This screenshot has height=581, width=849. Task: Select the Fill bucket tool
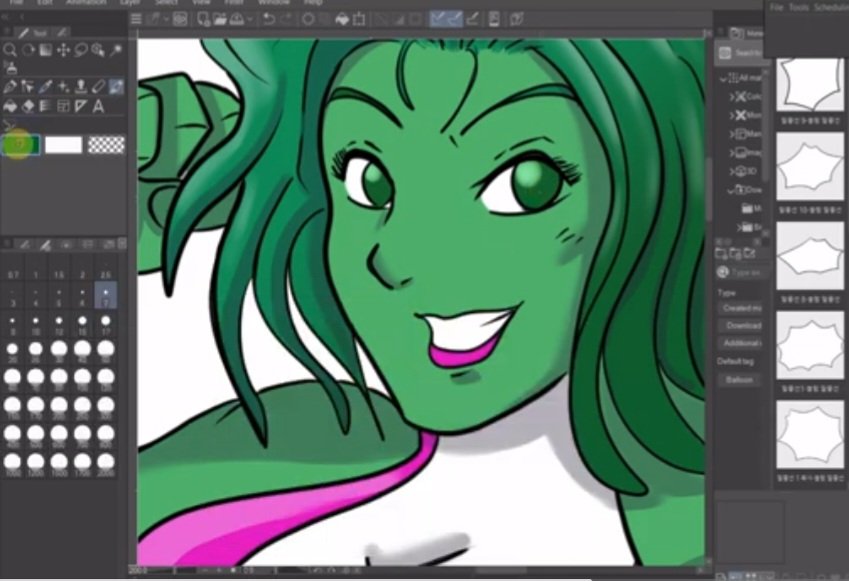(x=10, y=106)
